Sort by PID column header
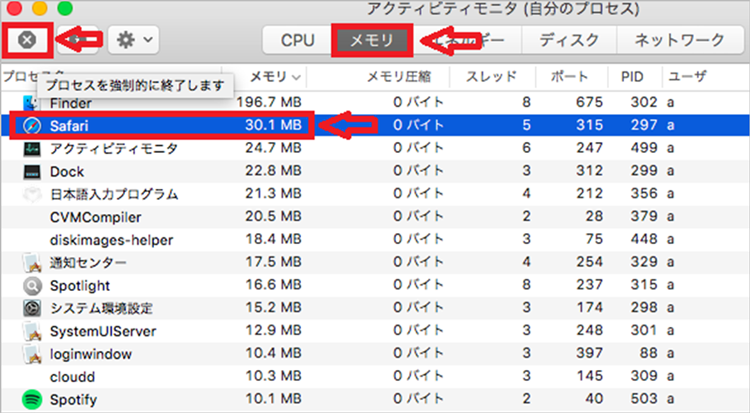The image size is (750, 413). click(632, 77)
